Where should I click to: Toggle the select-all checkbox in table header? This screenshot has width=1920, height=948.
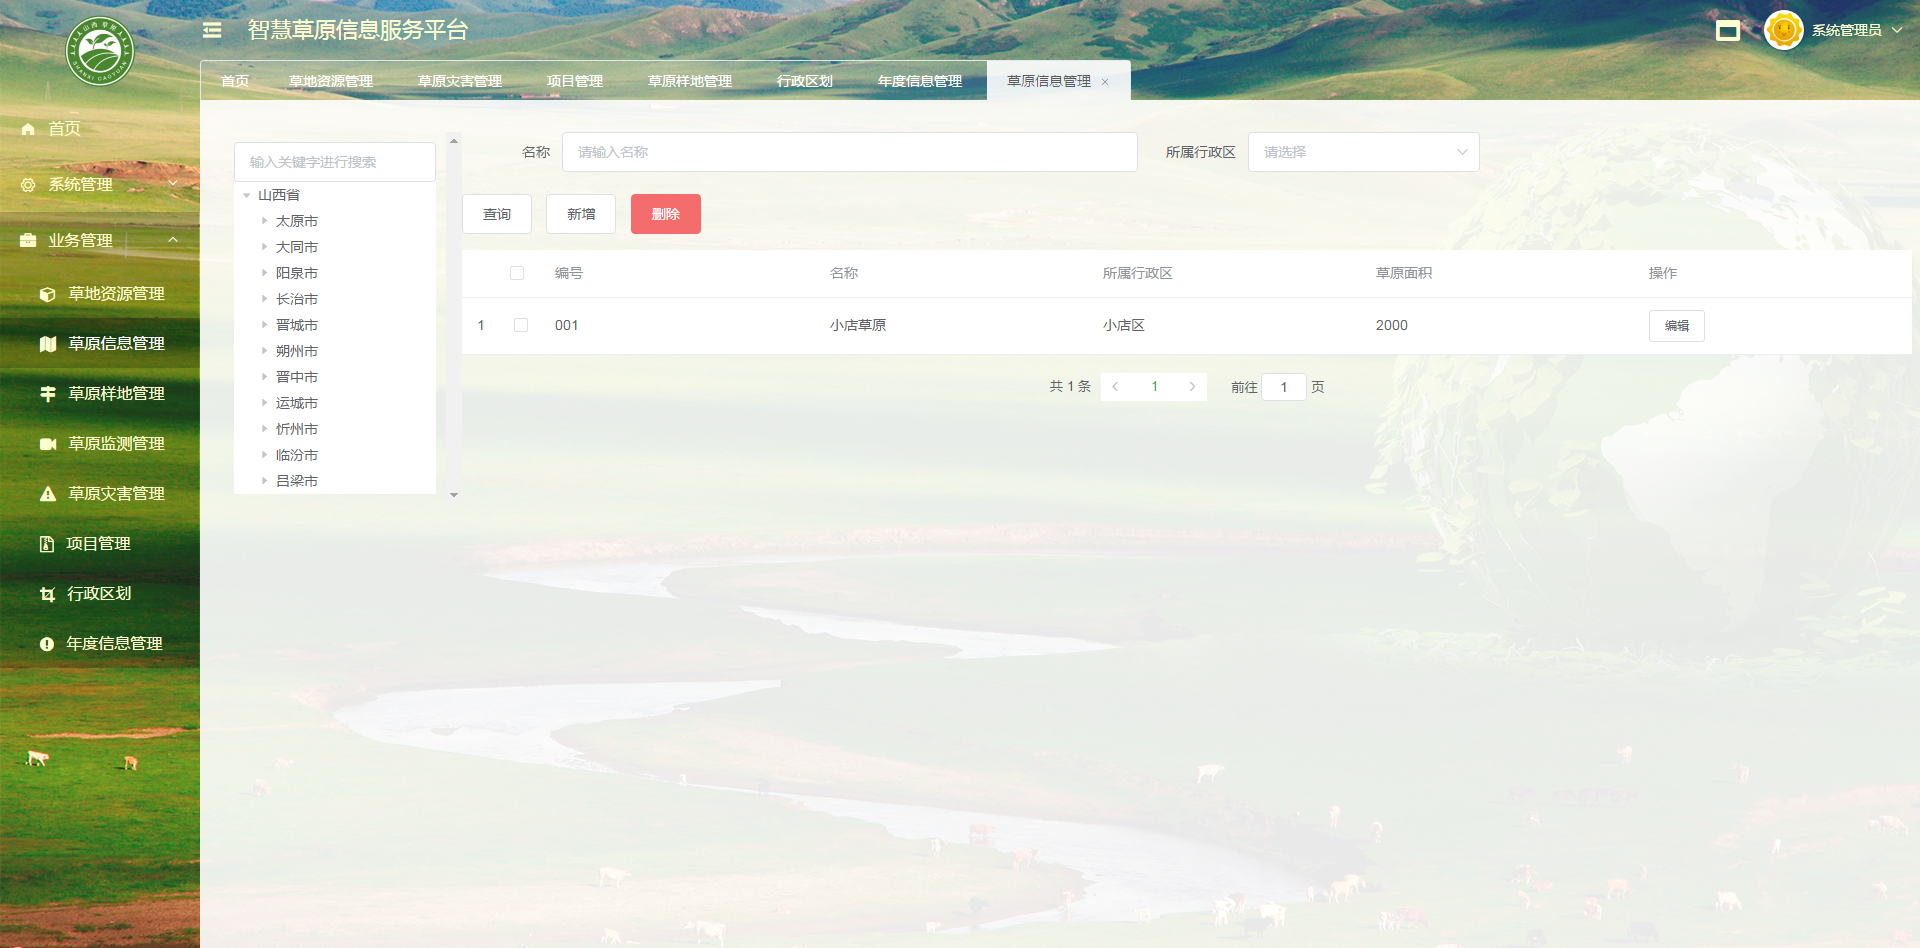pyautogui.click(x=517, y=273)
